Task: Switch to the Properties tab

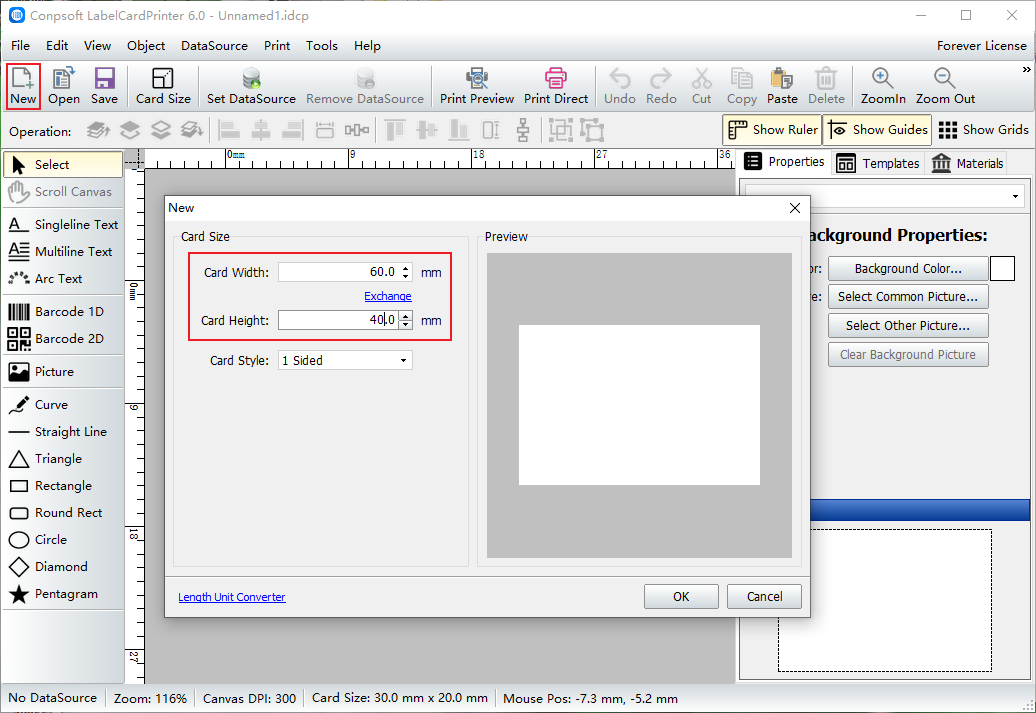Action: [x=785, y=163]
